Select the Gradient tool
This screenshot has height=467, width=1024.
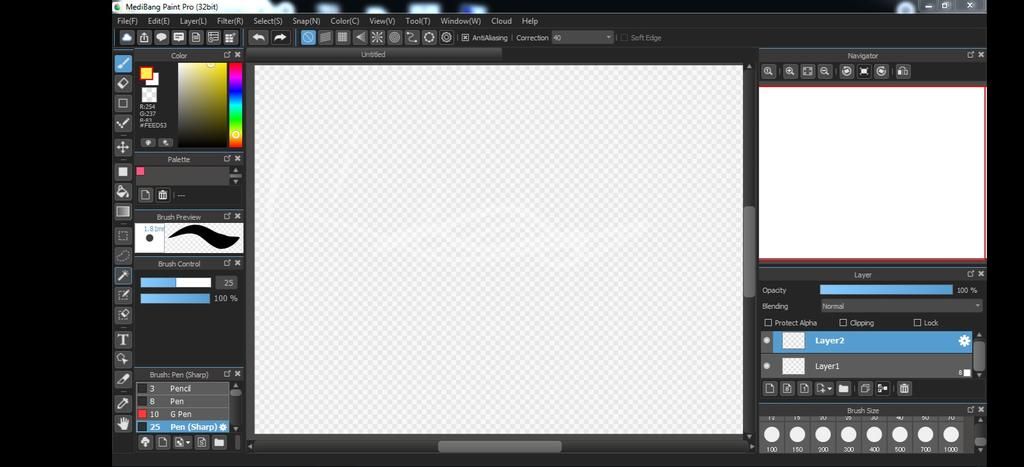[x=123, y=211]
